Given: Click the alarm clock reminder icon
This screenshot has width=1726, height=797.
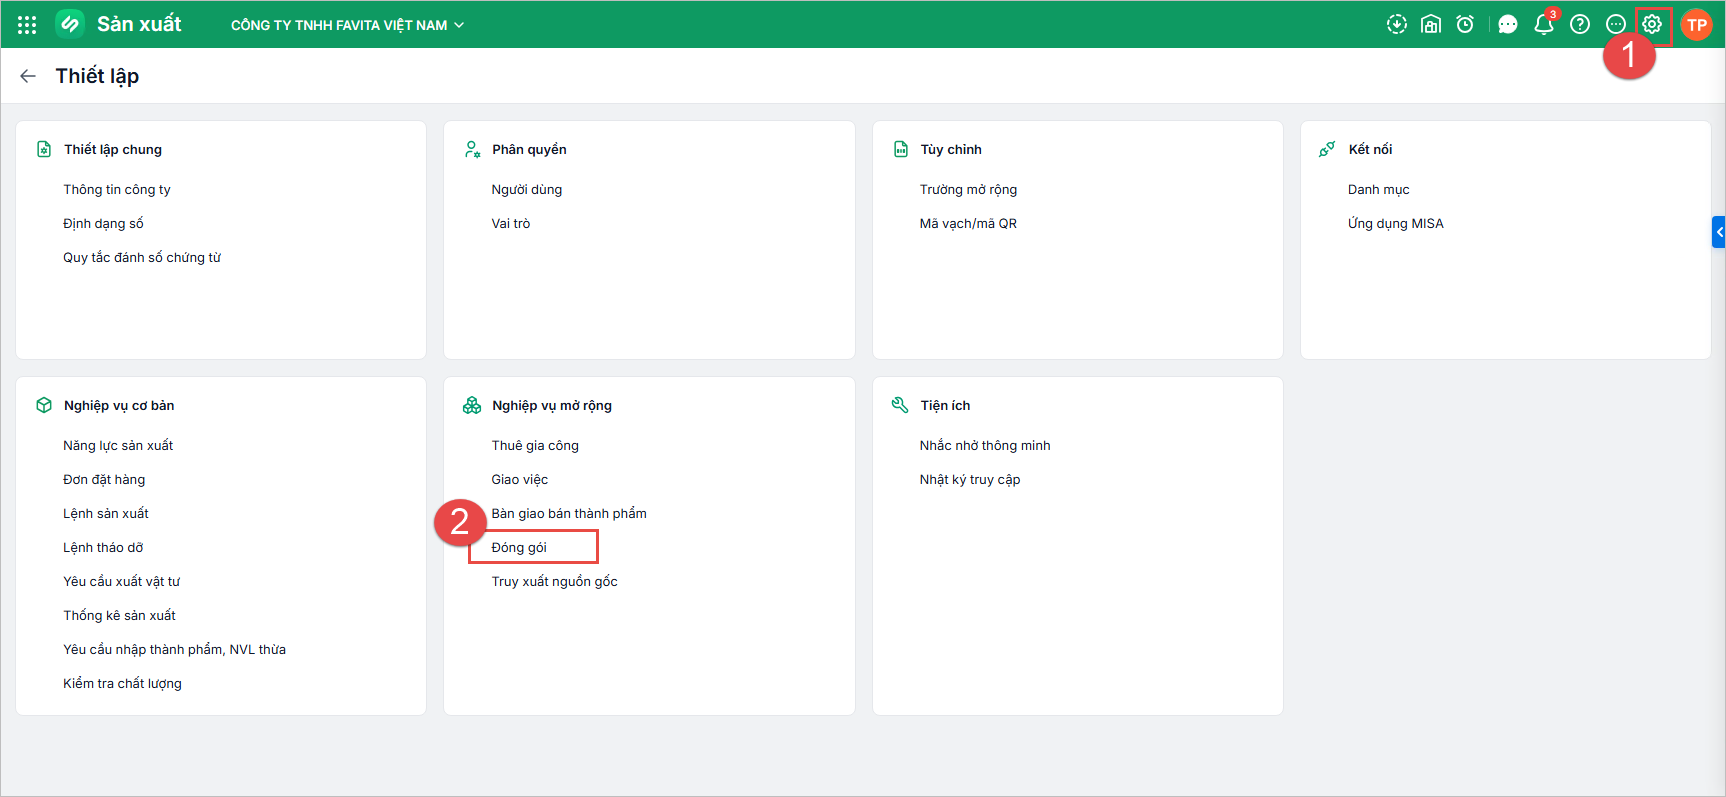Looking at the screenshot, I should [1465, 25].
